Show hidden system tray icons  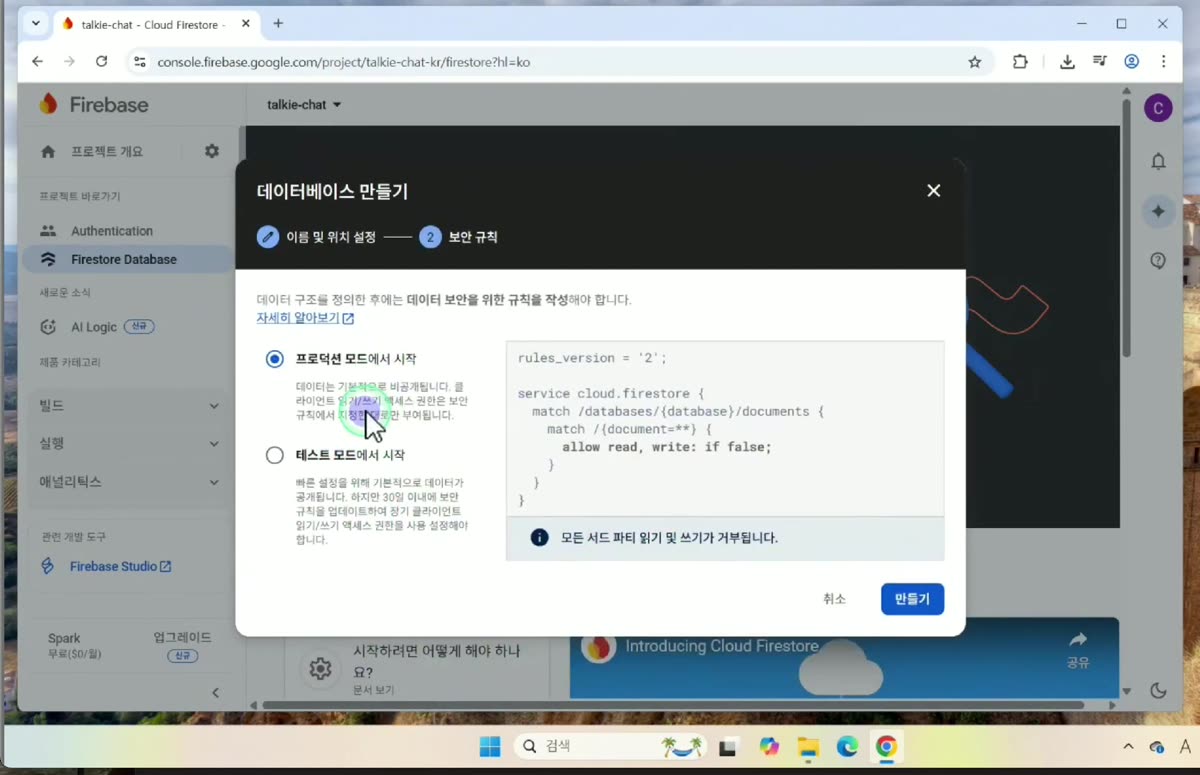click(x=1128, y=747)
